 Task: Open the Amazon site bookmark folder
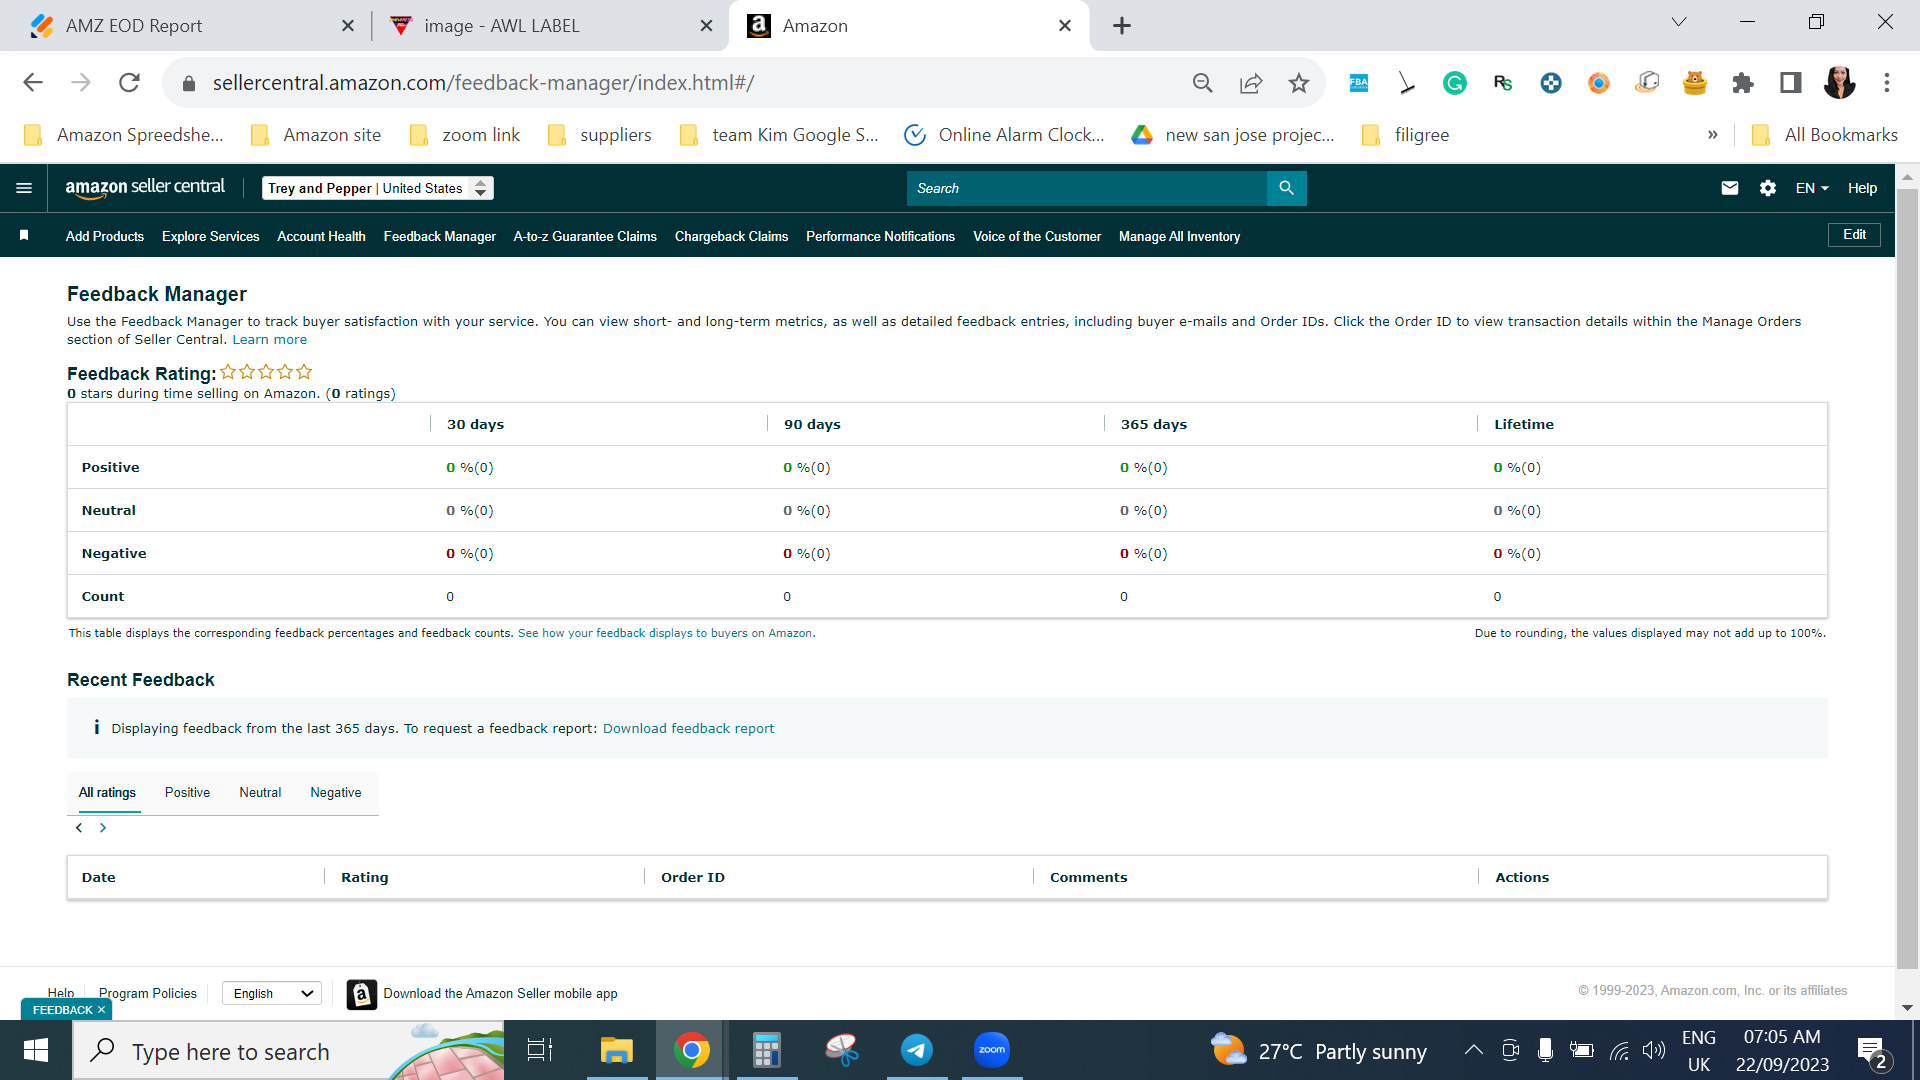click(316, 135)
